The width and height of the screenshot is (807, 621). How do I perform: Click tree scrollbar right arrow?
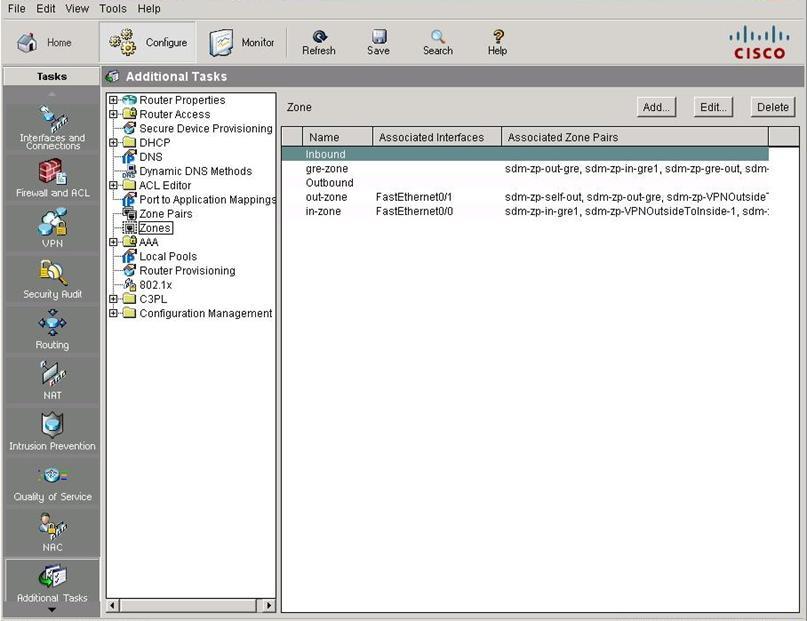click(269, 606)
